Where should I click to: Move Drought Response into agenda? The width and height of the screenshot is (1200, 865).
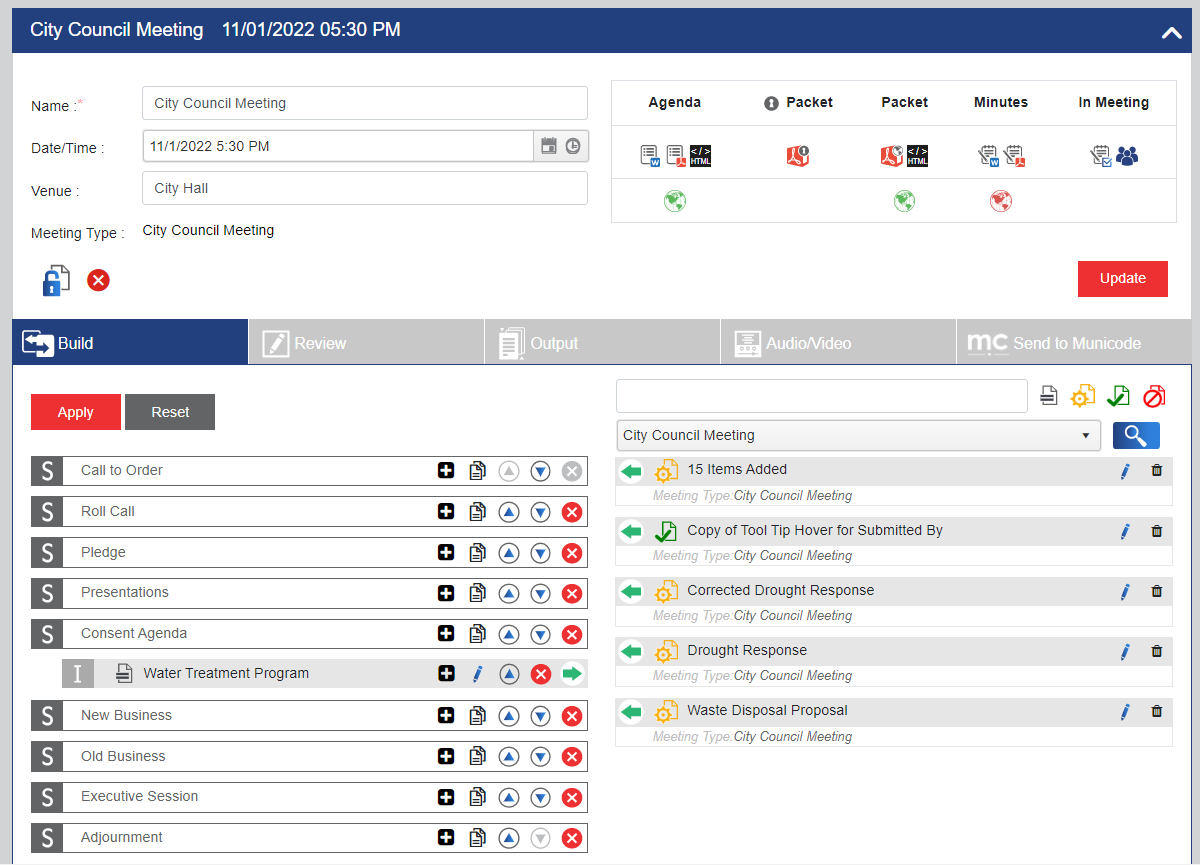pyautogui.click(x=631, y=652)
